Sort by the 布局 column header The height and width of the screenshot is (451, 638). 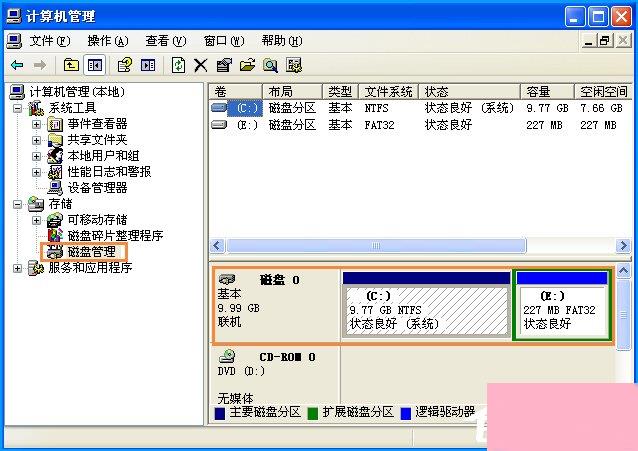pos(293,92)
